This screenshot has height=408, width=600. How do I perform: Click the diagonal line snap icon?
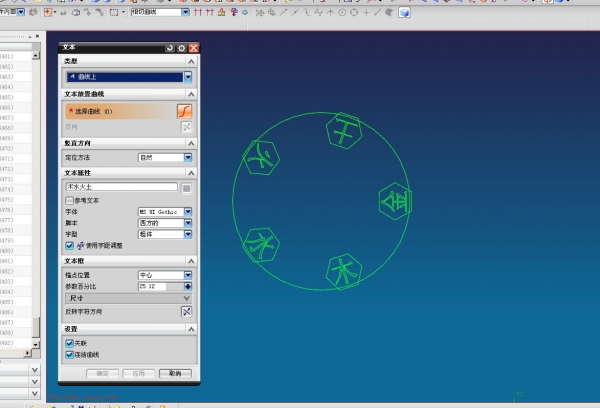(283, 13)
